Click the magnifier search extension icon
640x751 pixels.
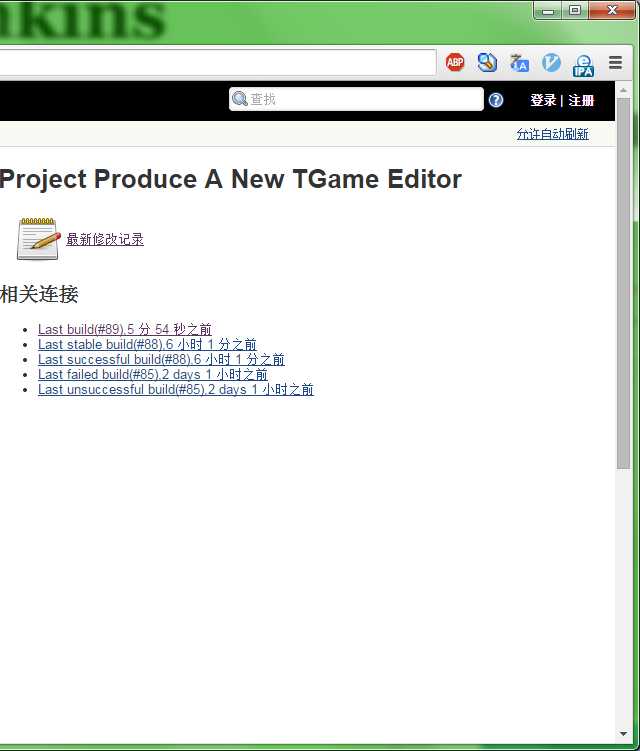pos(487,62)
